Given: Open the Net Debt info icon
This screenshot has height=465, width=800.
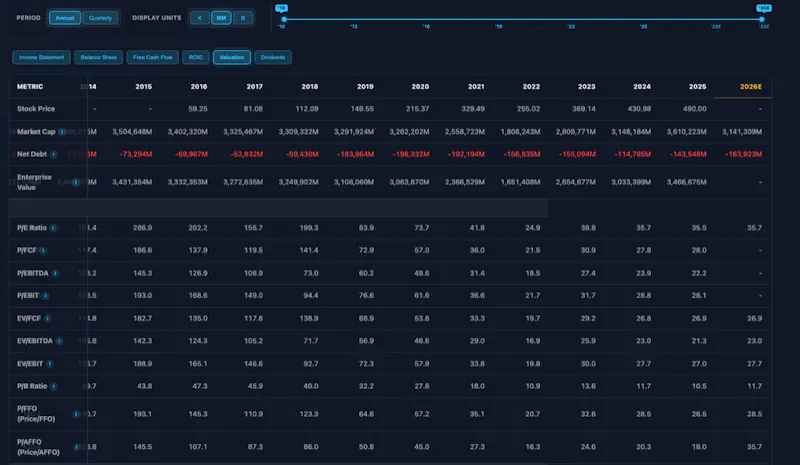Looking at the screenshot, I should [x=54, y=154].
